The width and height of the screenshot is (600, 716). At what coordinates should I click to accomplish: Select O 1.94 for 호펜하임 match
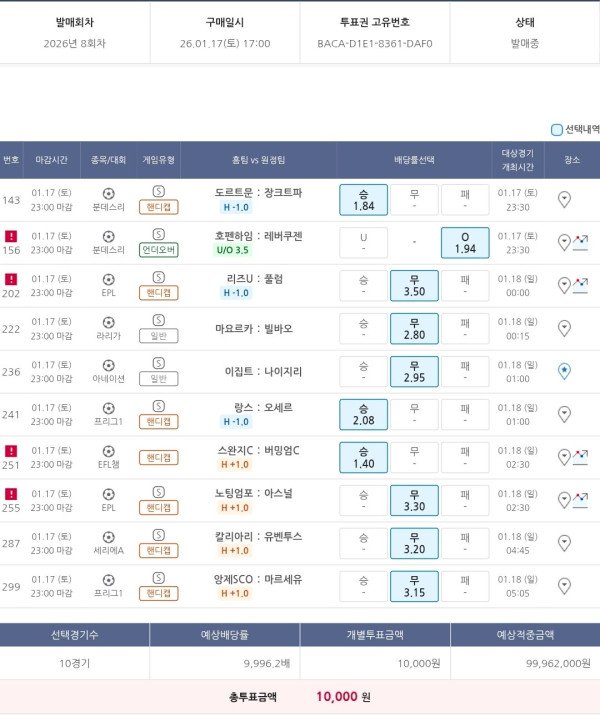coord(465,242)
